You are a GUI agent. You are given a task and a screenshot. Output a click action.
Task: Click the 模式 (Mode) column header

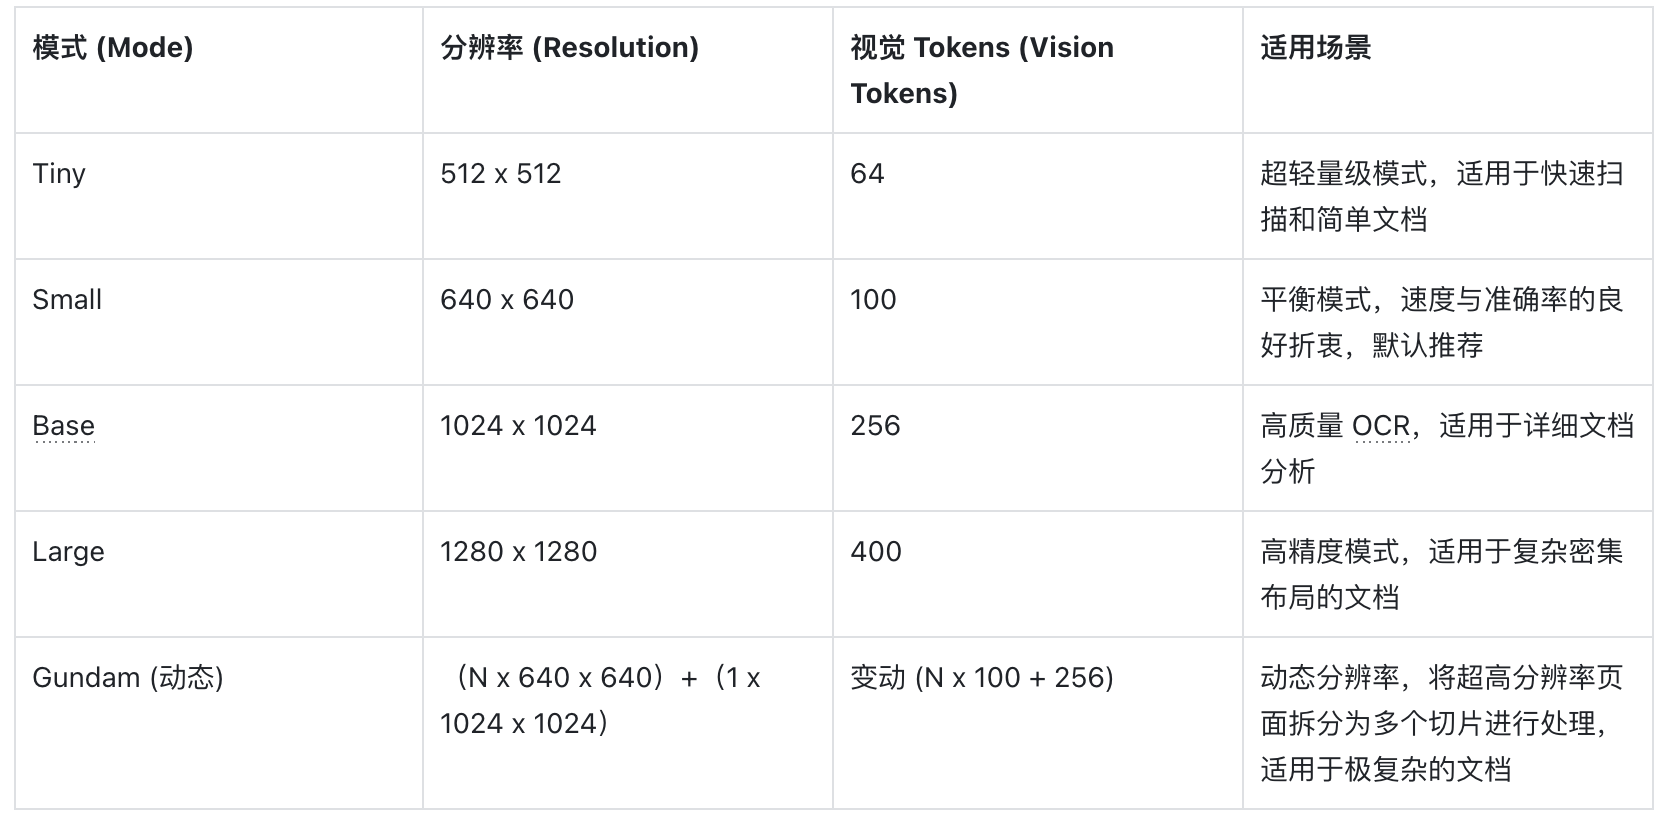point(113,48)
